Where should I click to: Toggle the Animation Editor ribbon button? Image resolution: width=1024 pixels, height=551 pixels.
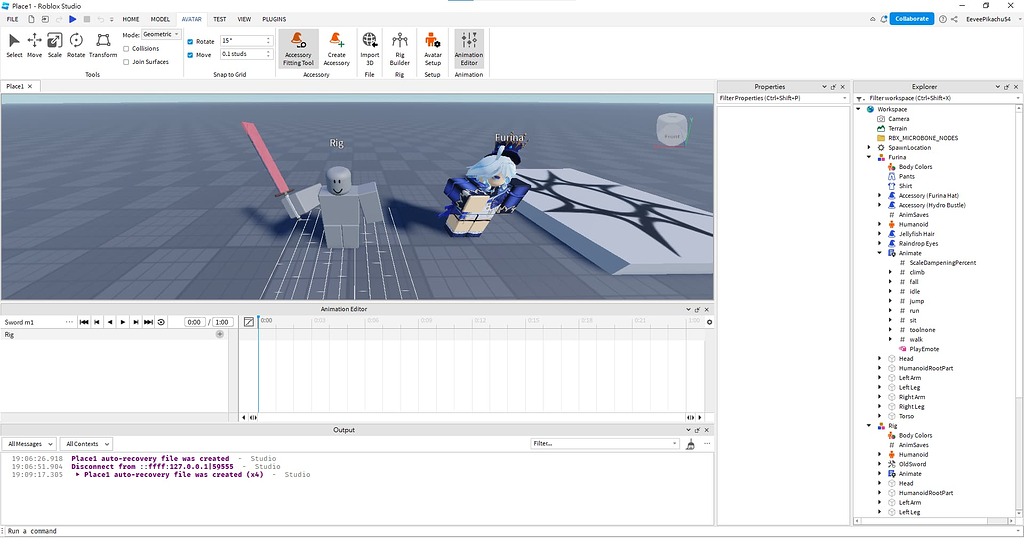[469, 49]
